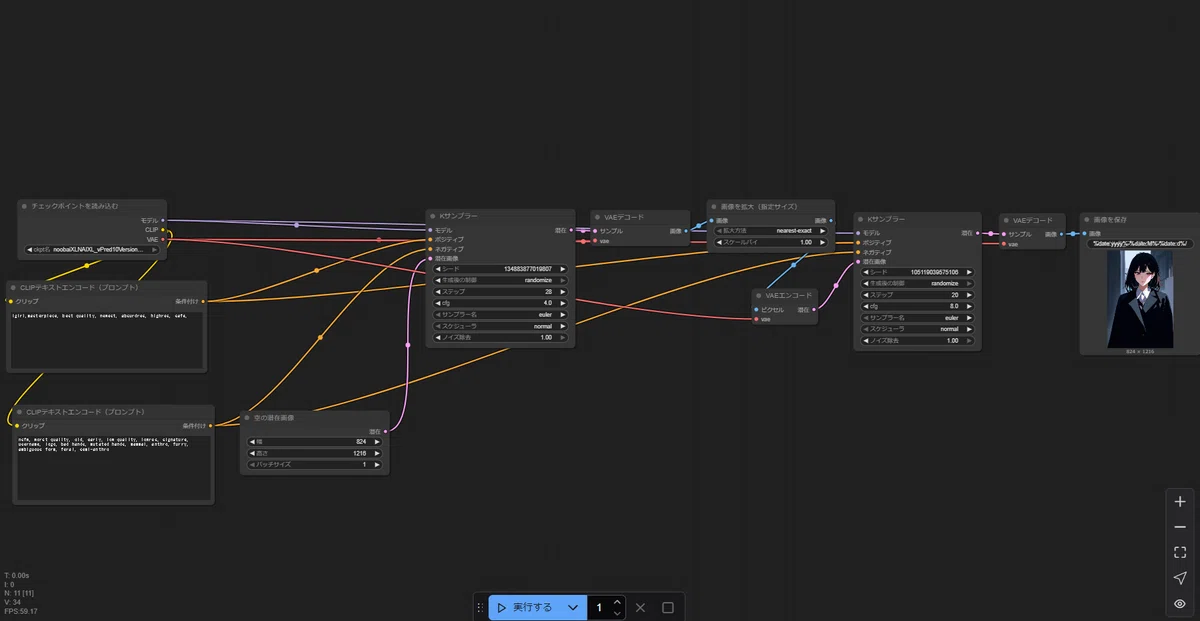Screen dimensions: 1200x621
Task: Increase cfg 4.0 with right arrow
Action: click(563, 303)
